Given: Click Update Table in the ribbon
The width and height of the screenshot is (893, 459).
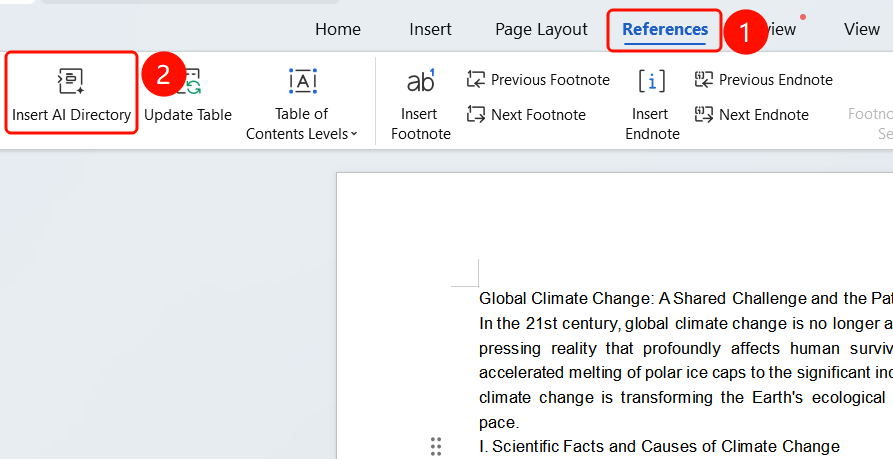Looking at the screenshot, I should (x=188, y=114).
